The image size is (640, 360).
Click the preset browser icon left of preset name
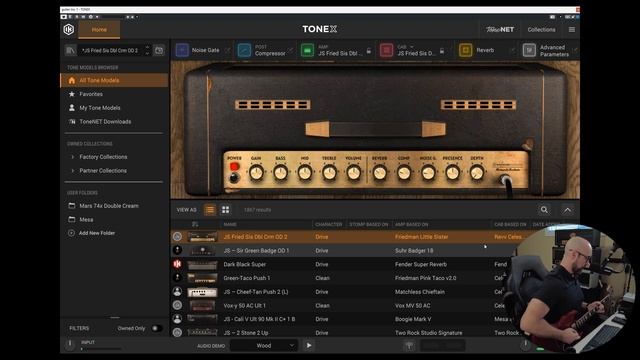(x=70, y=50)
